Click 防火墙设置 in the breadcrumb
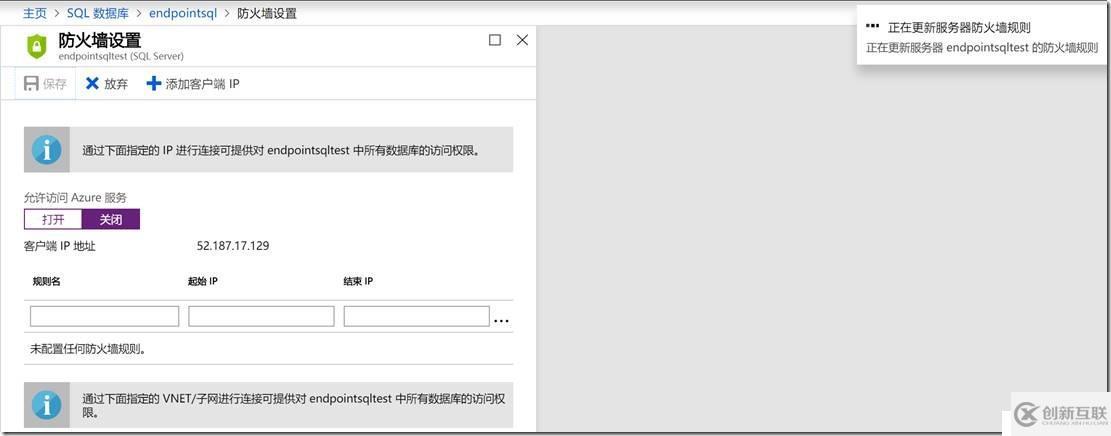This screenshot has height=436, width=1111. pos(267,13)
